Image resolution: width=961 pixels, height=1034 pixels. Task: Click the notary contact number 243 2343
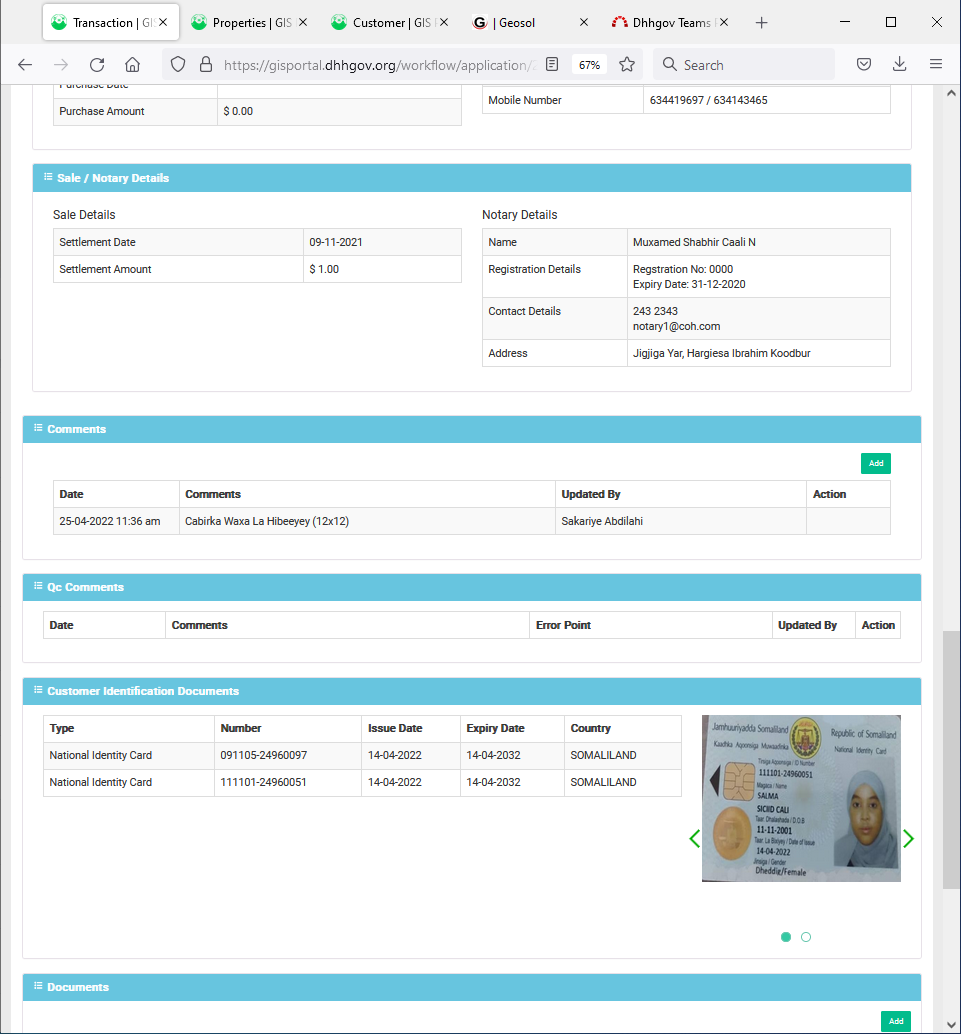(656, 311)
